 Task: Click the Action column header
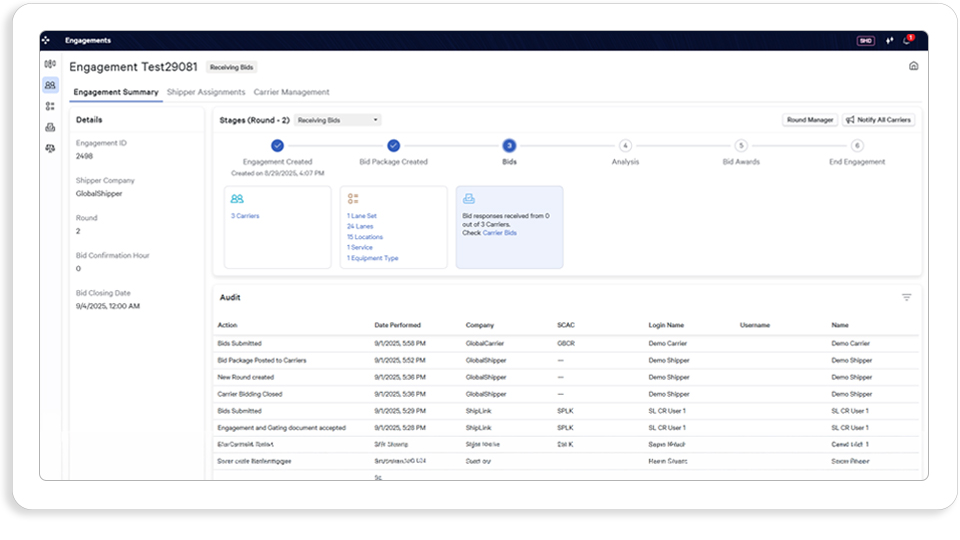227,325
